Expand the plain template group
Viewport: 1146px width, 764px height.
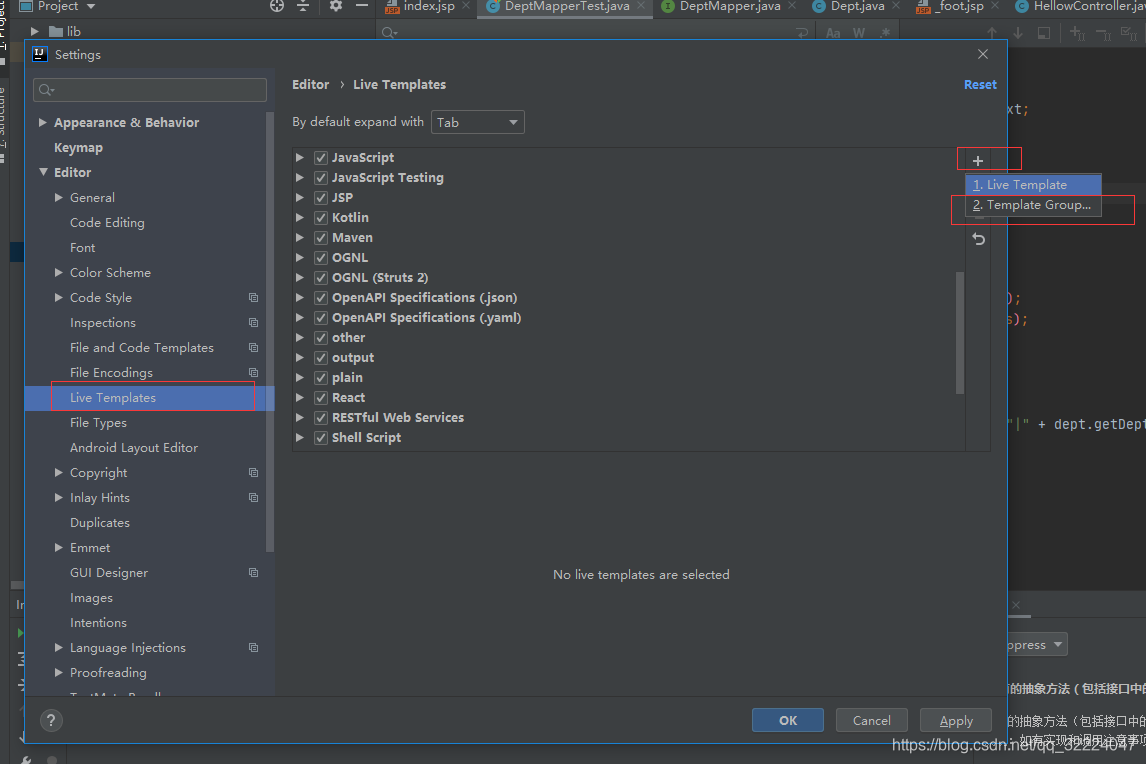pos(300,377)
